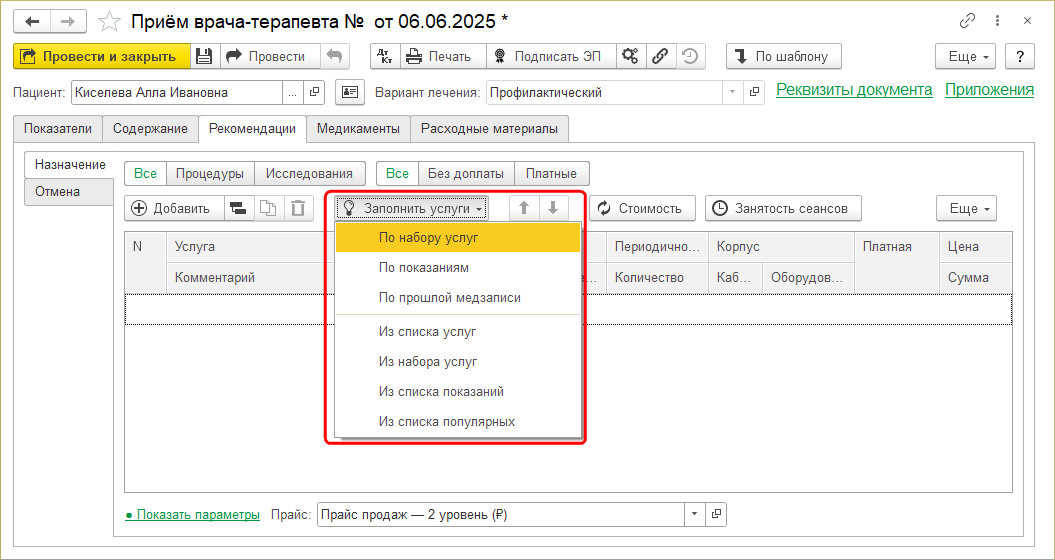Click the Пациент name input field

(176, 92)
